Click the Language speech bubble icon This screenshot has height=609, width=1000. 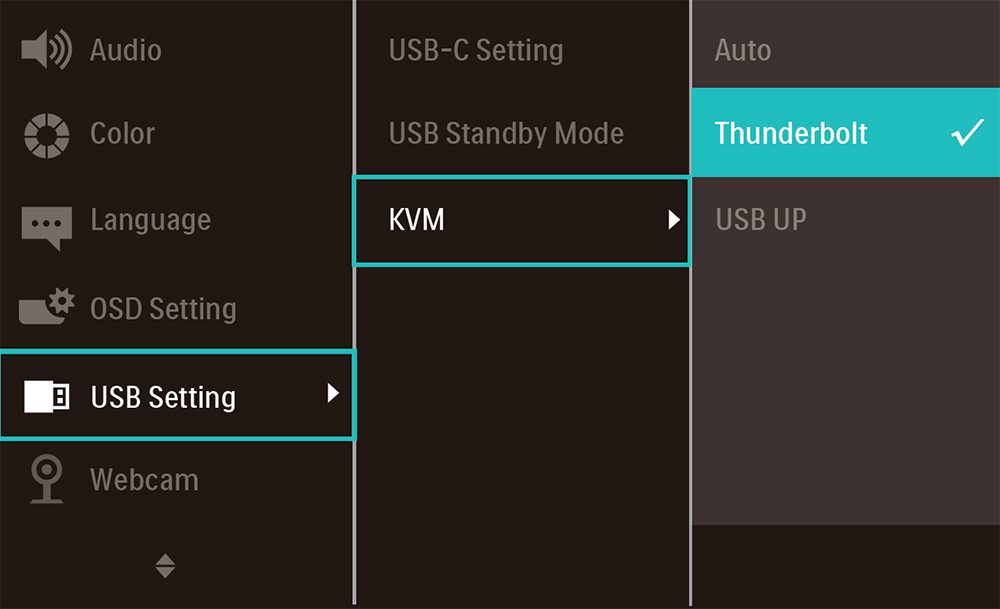tap(46, 228)
